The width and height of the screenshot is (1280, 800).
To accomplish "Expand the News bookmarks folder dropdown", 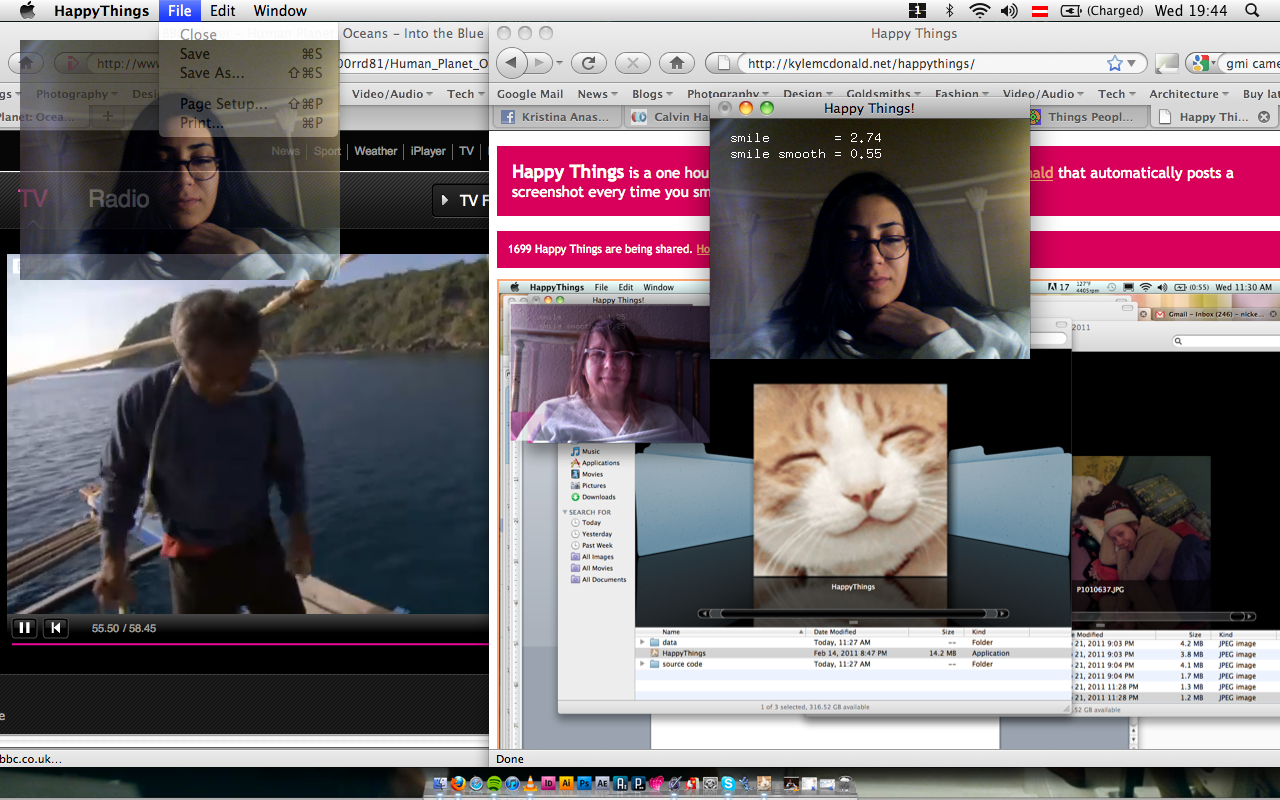I will click(x=599, y=94).
